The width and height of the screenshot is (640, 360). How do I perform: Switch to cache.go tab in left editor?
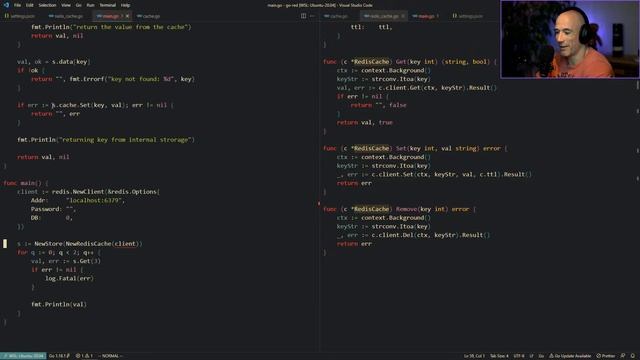149,16
